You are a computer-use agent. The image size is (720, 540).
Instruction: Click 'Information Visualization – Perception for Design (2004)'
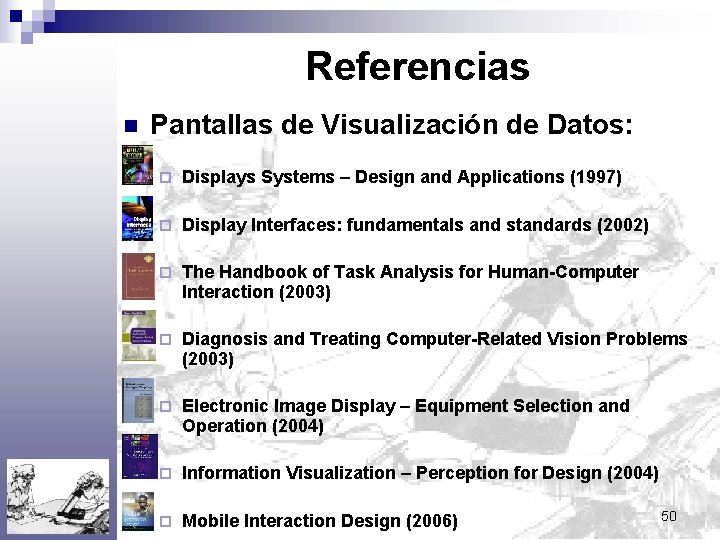click(x=420, y=473)
